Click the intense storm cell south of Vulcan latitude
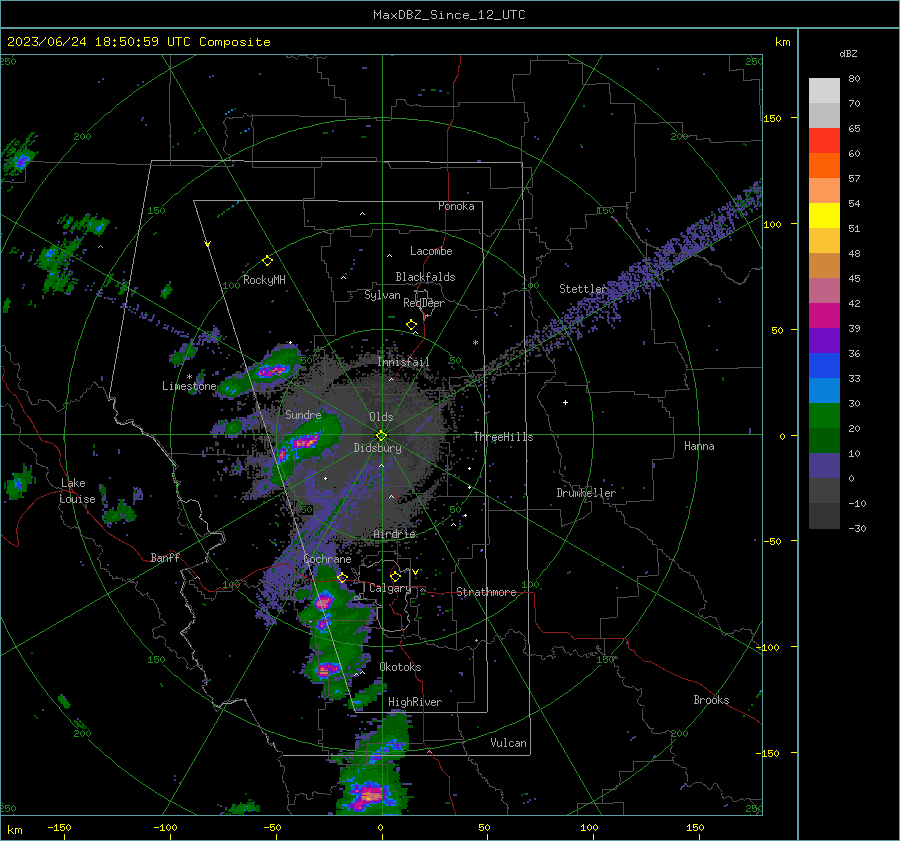 click(x=370, y=795)
